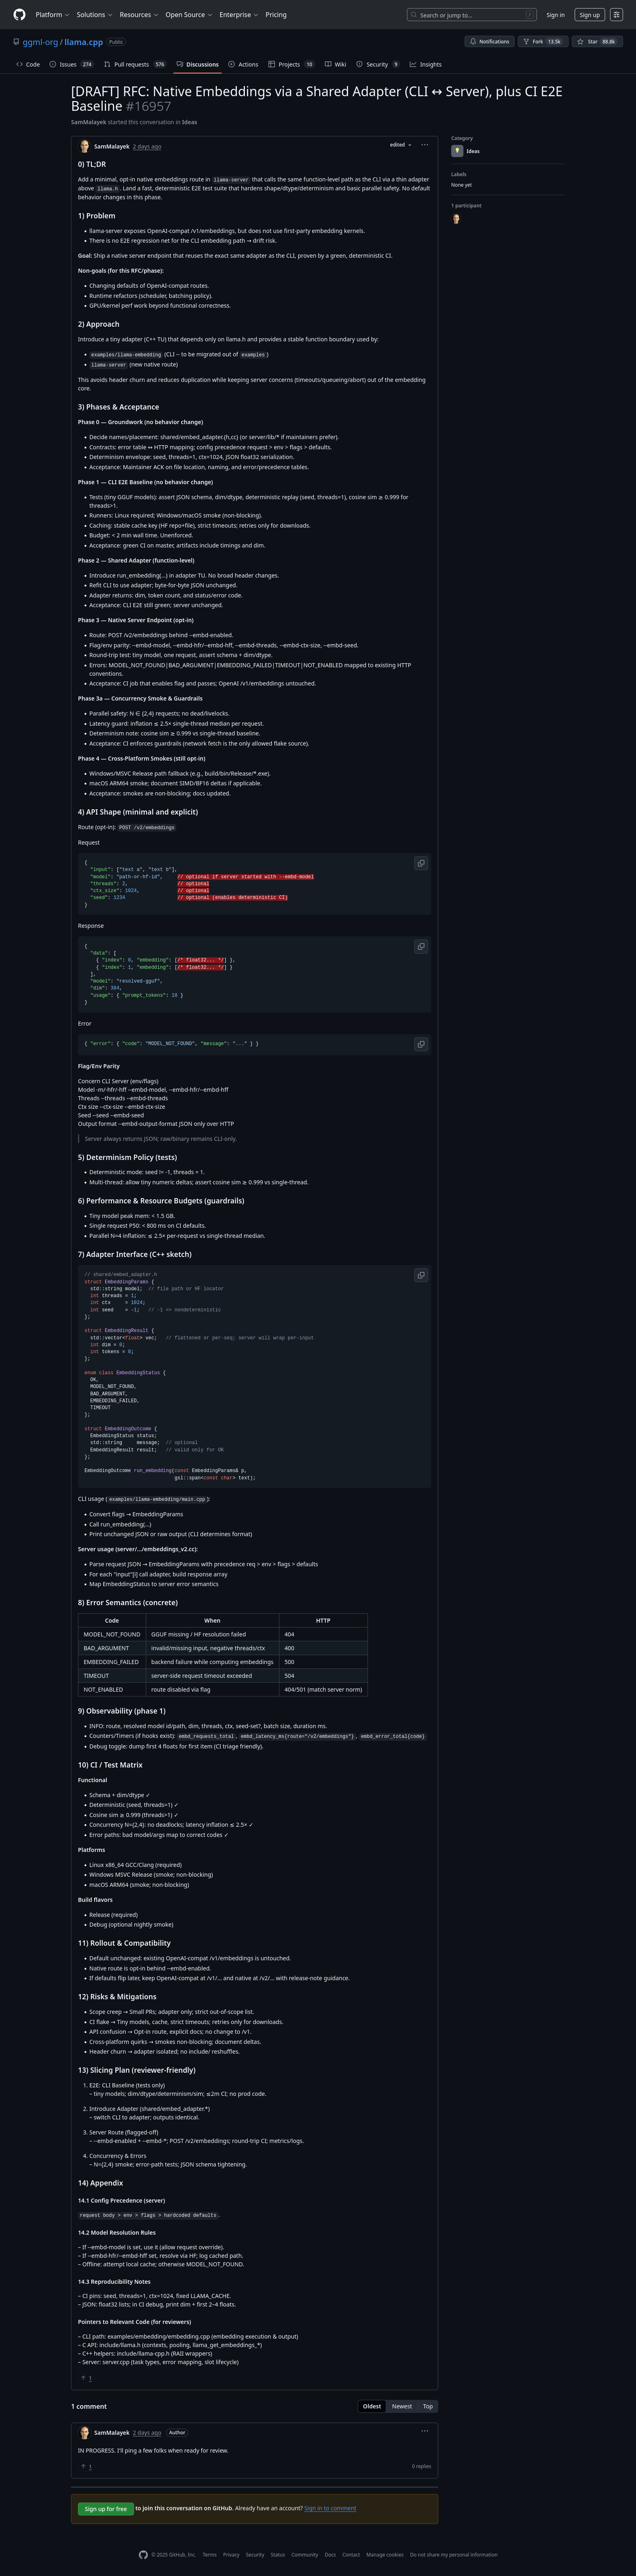Image resolution: width=636 pixels, height=2576 pixels.
Task: Focus the Search or jump to field
Action: click(x=472, y=15)
